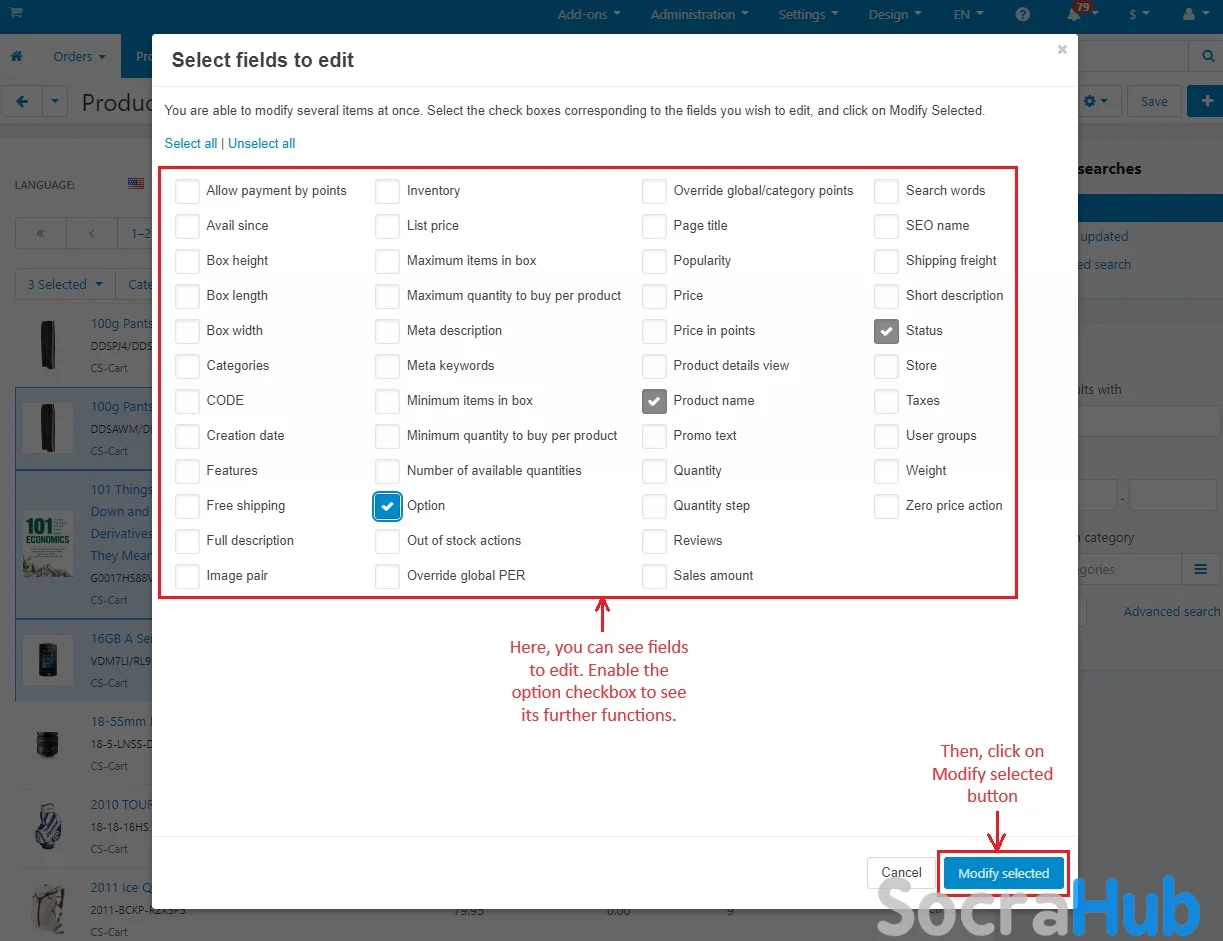Check the Search words checkbox
The height and width of the screenshot is (941, 1223).
(x=886, y=191)
